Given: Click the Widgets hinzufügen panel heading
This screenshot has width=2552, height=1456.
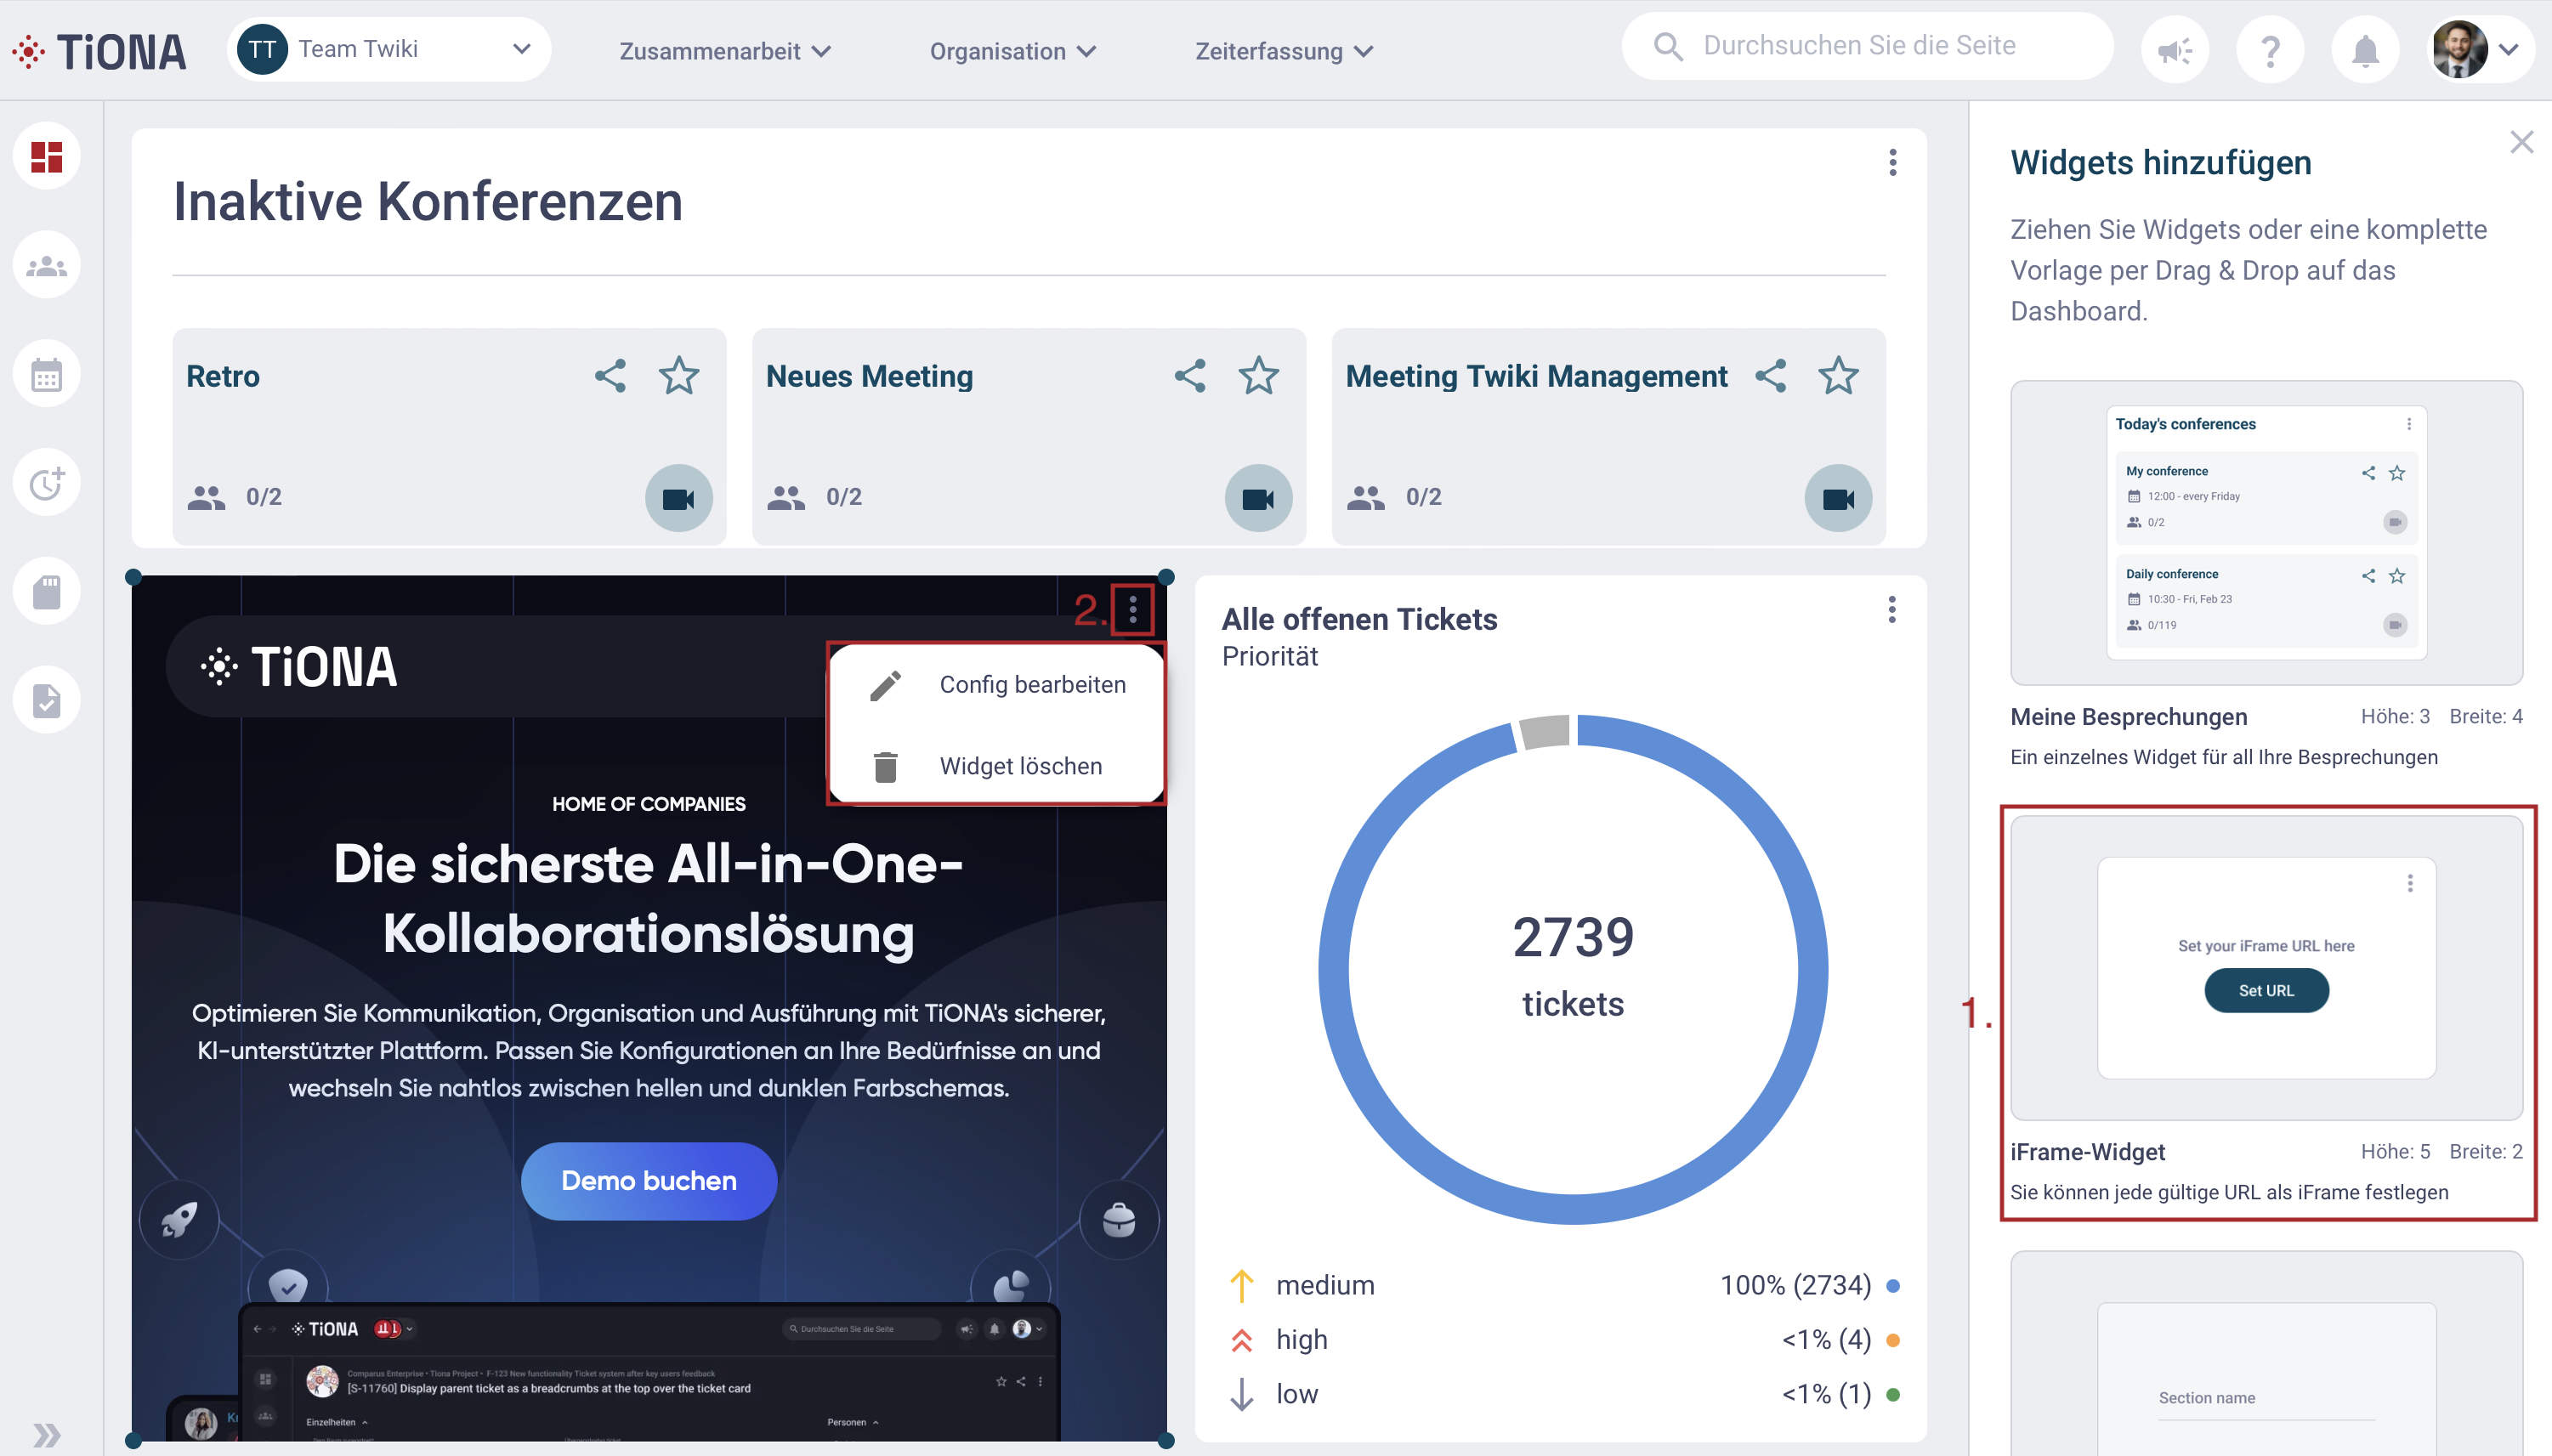Looking at the screenshot, I should tap(2161, 162).
